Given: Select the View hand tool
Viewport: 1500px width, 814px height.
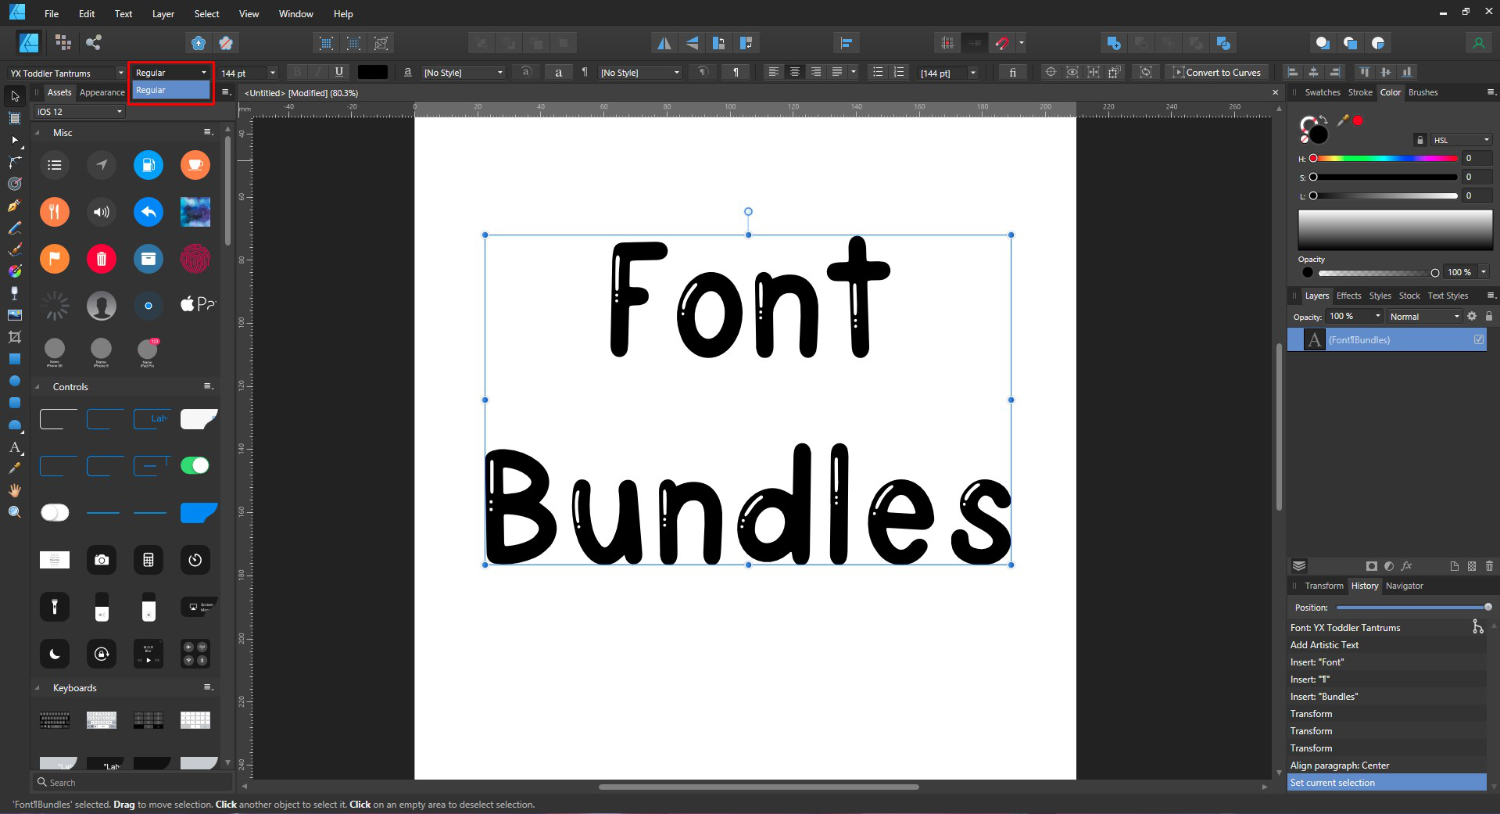Looking at the screenshot, I should click(x=15, y=490).
